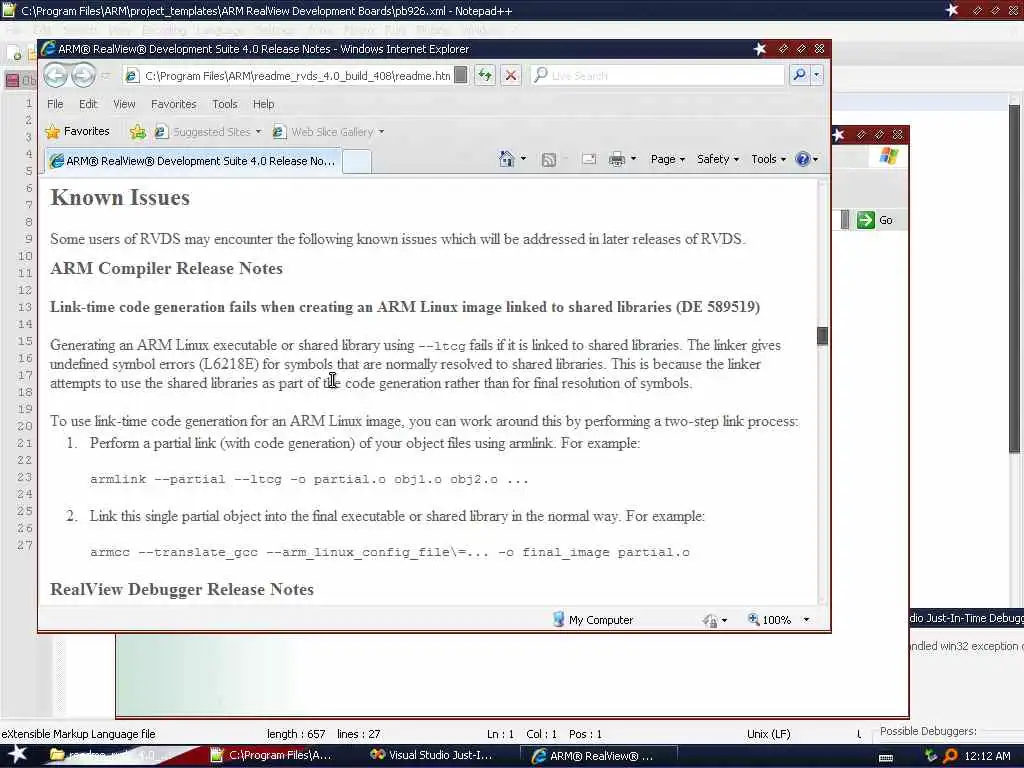The width and height of the screenshot is (1024, 768).
Task: Select the ARM RealView Release Notes tab
Action: [193, 161]
